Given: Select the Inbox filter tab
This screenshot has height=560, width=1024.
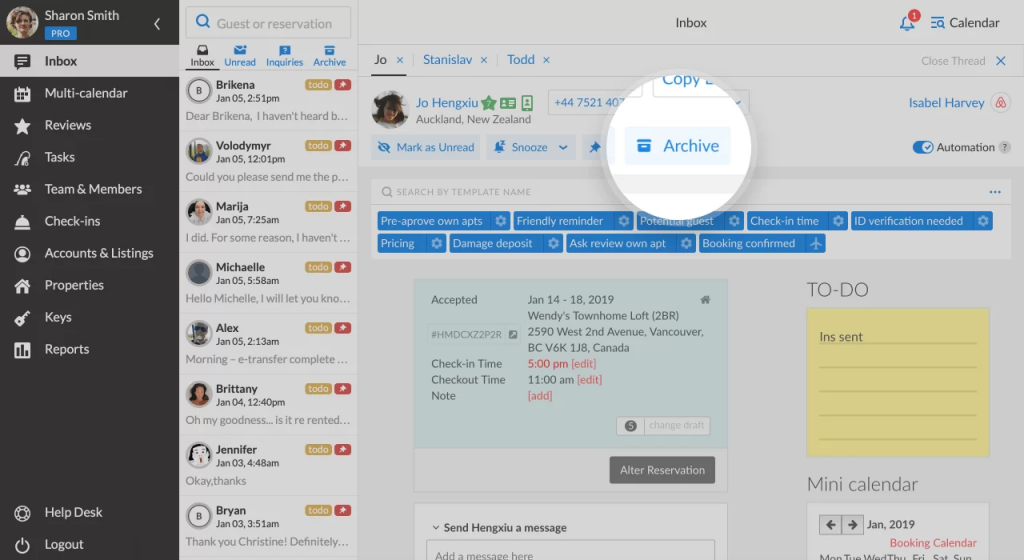Looking at the screenshot, I should coord(202,56).
